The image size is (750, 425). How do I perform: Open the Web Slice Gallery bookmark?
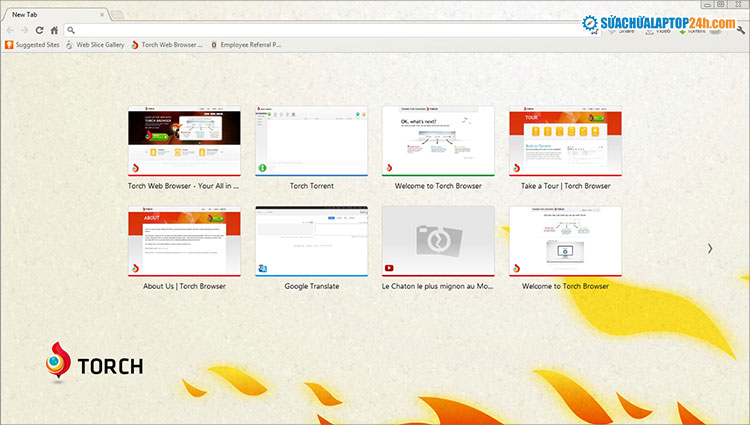pyautogui.click(x=95, y=44)
